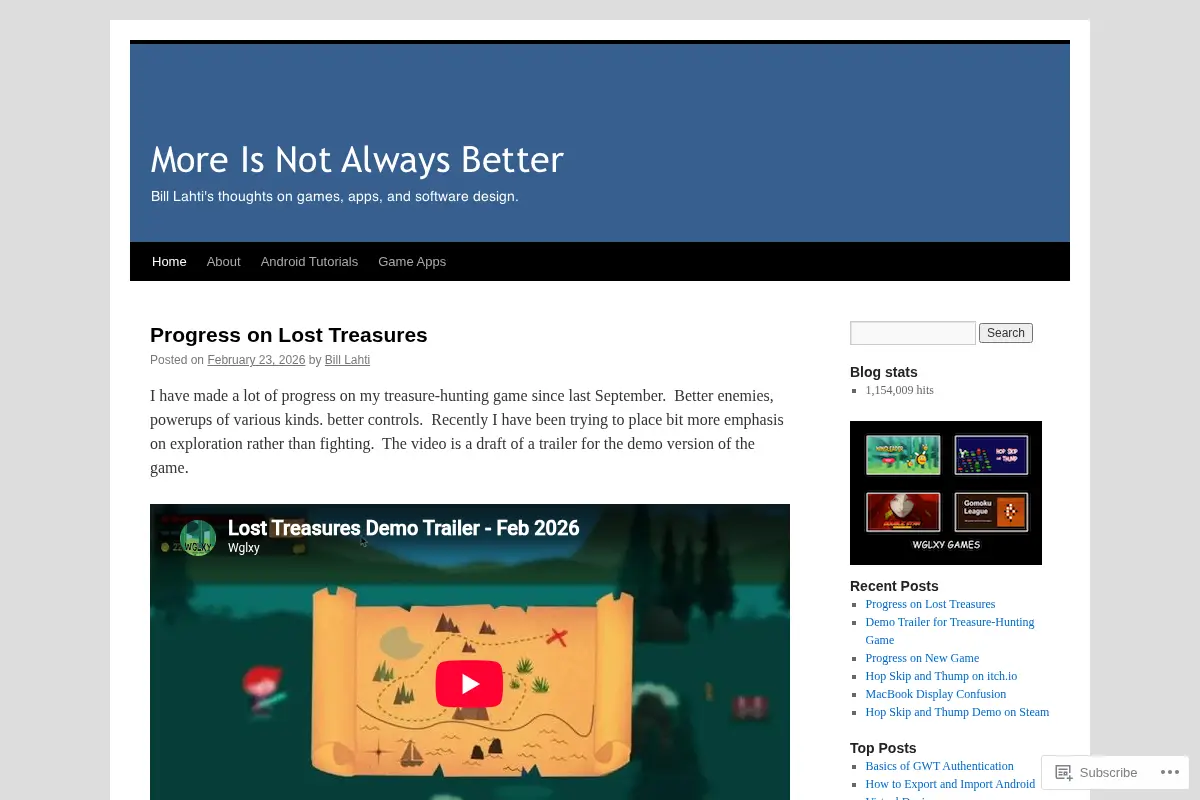
Task: Open the Hop Skip and Thump thumbnail in the banner
Action: pos(990,455)
